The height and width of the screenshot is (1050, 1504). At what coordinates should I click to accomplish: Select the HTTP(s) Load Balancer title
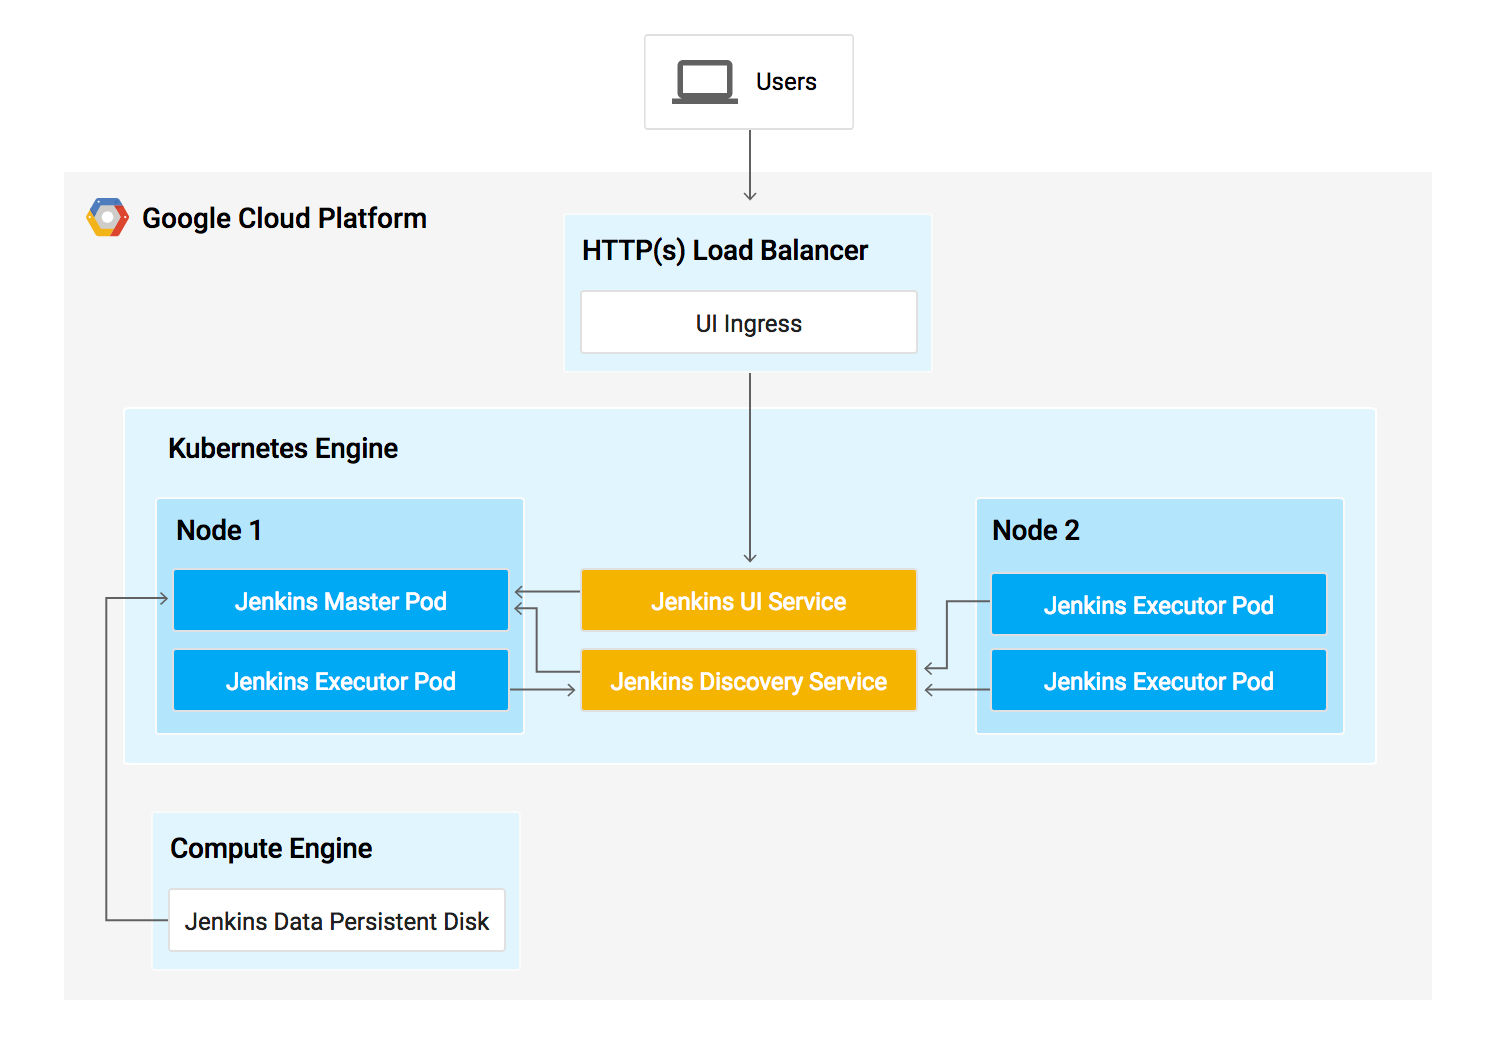[725, 250]
